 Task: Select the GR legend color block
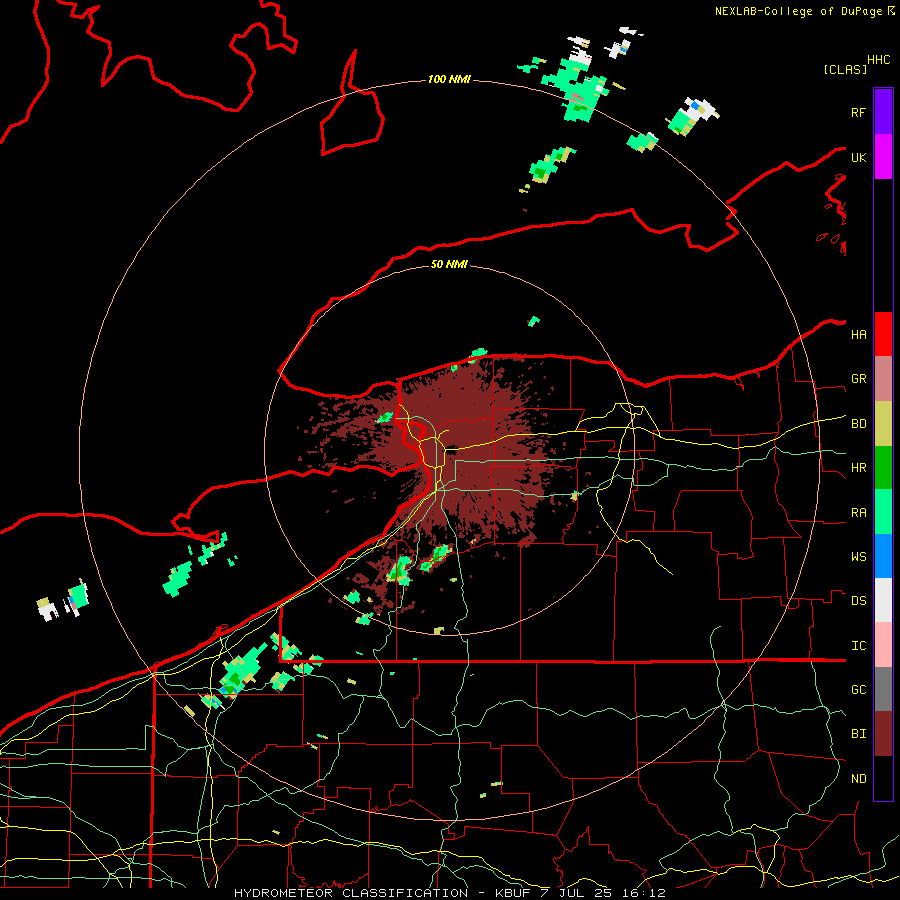[x=883, y=379]
